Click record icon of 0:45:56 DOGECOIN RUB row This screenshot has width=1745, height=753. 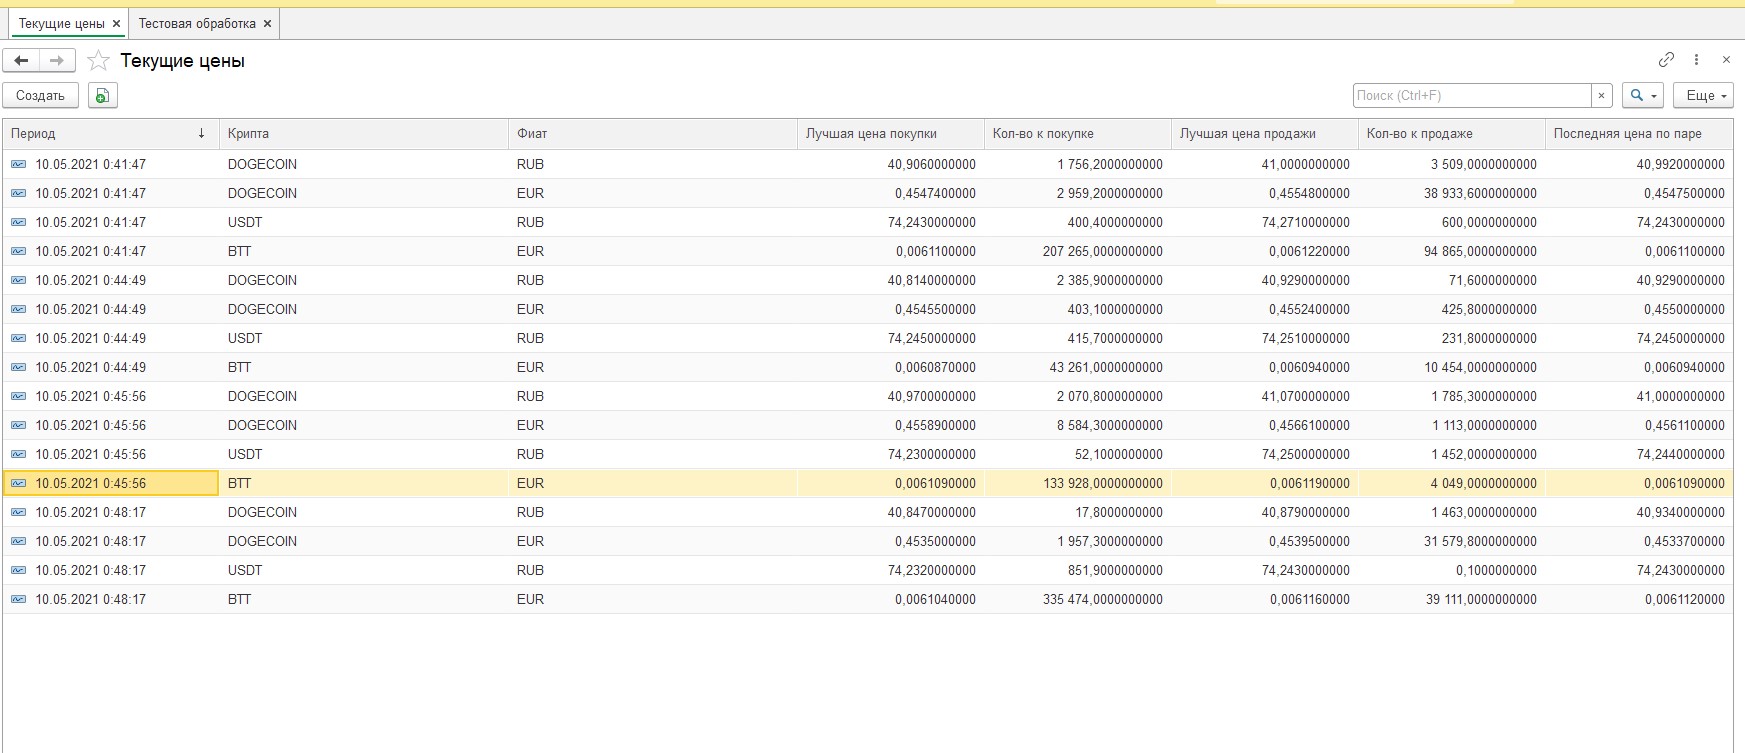coord(18,396)
